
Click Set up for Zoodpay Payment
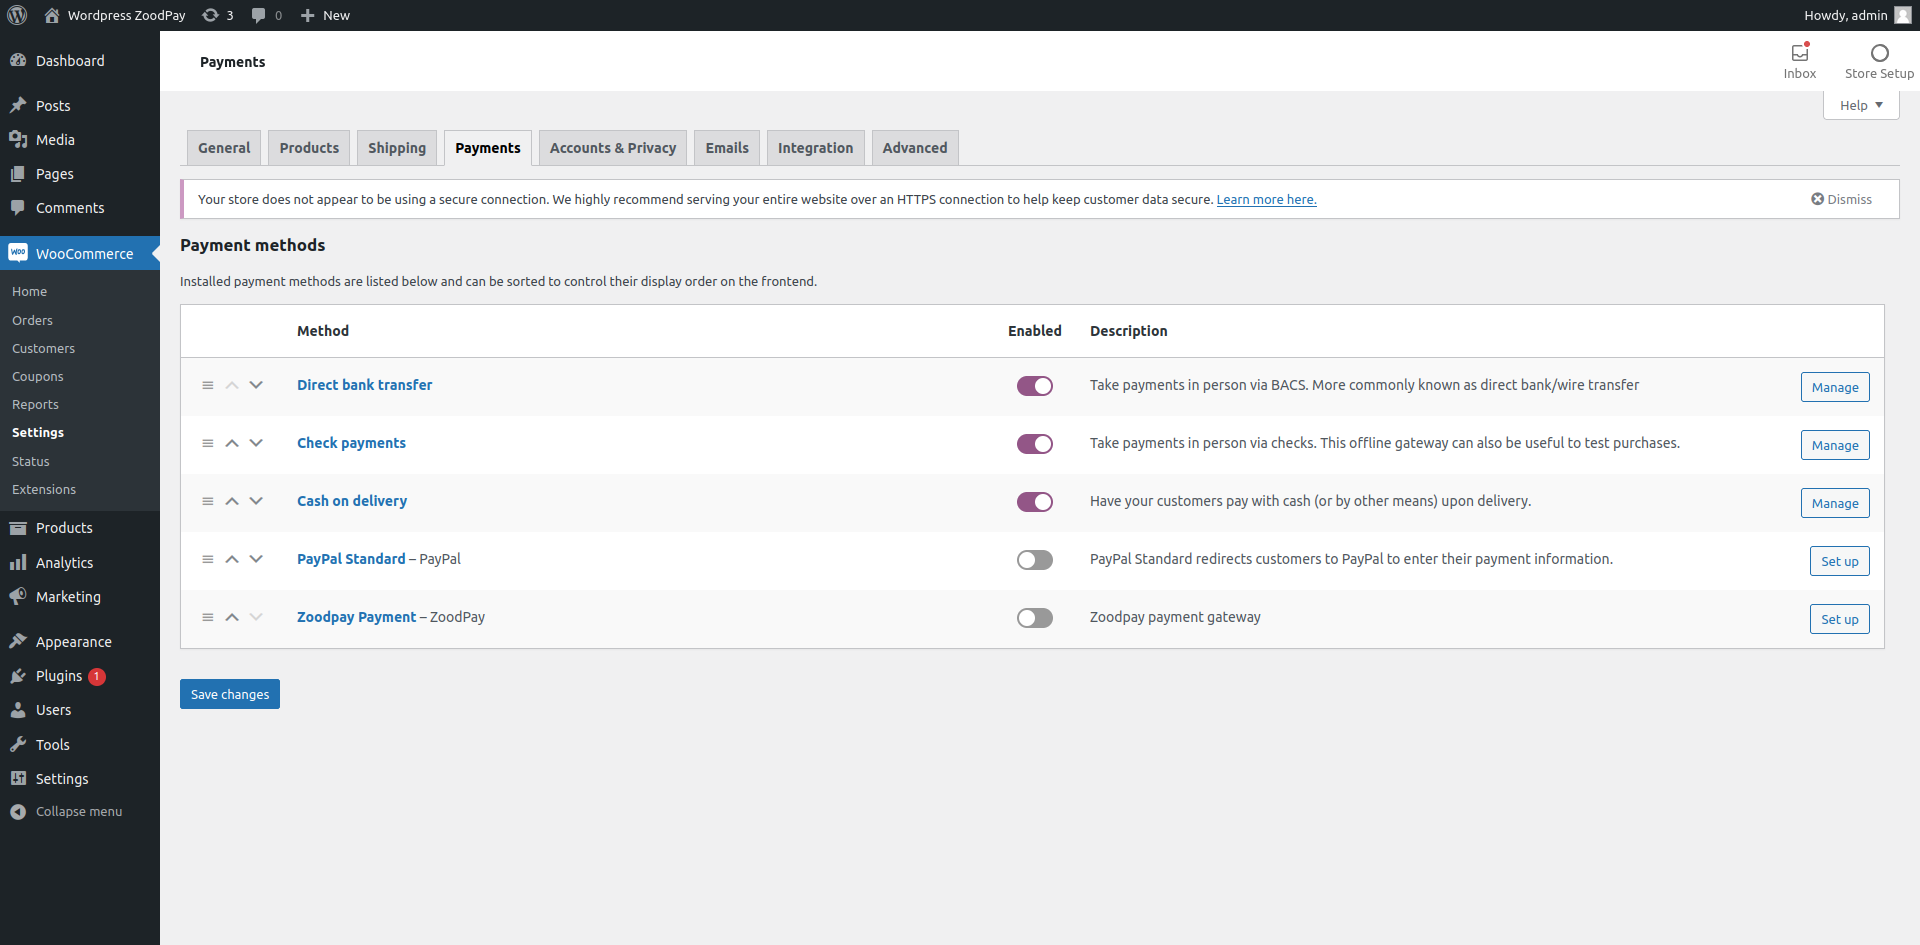[1840, 619]
